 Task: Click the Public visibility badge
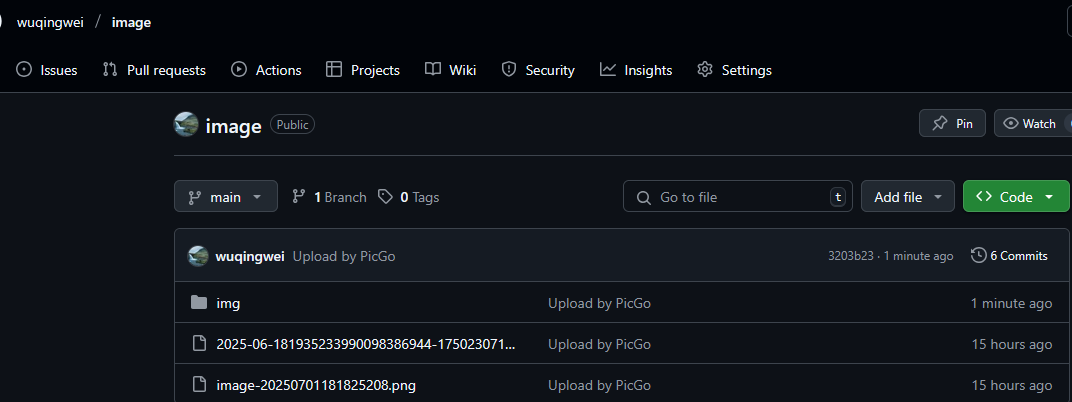[x=293, y=124]
